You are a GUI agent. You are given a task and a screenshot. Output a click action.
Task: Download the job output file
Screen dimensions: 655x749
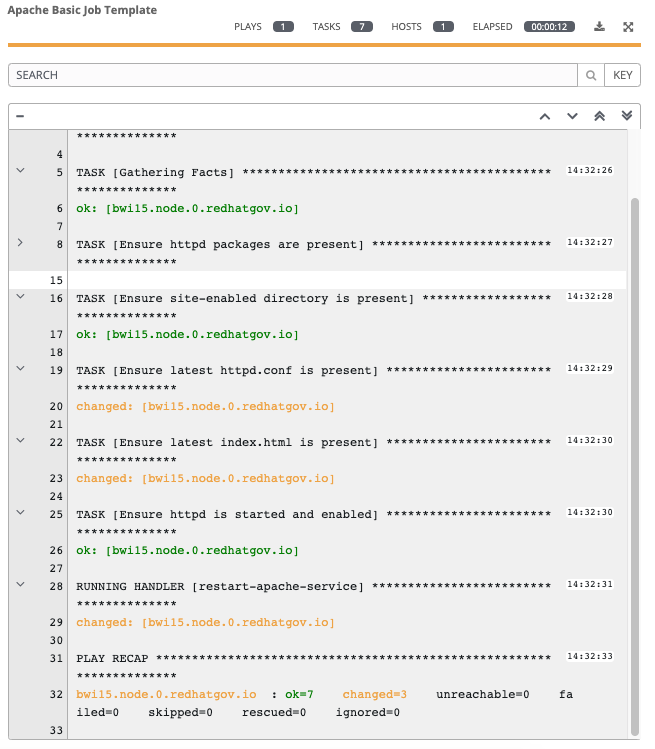[599, 27]
